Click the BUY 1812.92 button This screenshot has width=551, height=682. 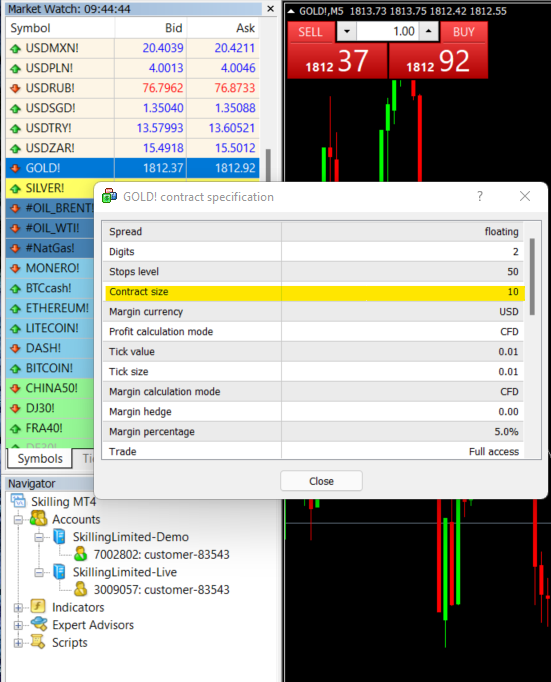(438, 61)
